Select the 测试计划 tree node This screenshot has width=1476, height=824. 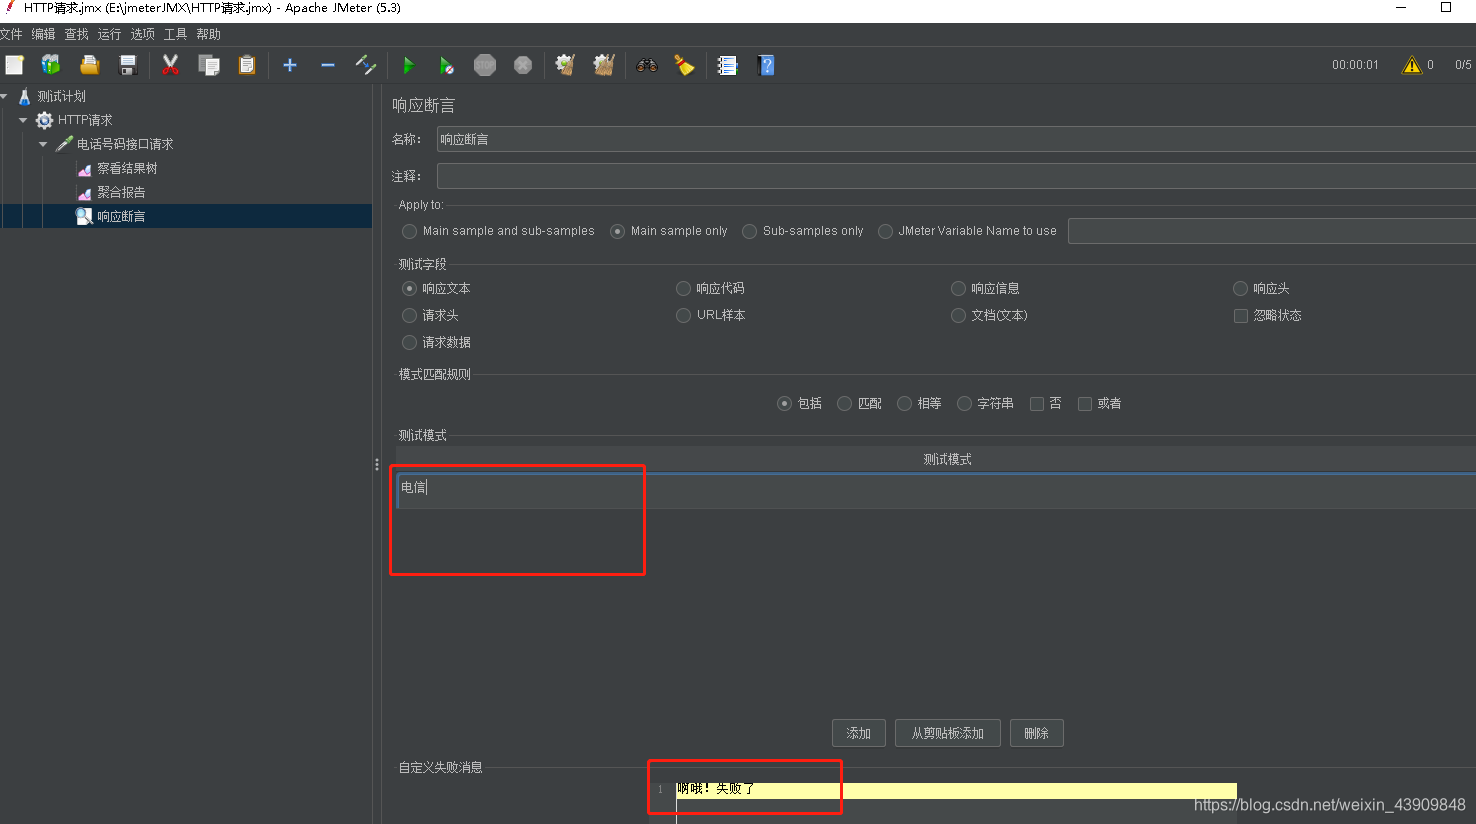coord(61,96)
